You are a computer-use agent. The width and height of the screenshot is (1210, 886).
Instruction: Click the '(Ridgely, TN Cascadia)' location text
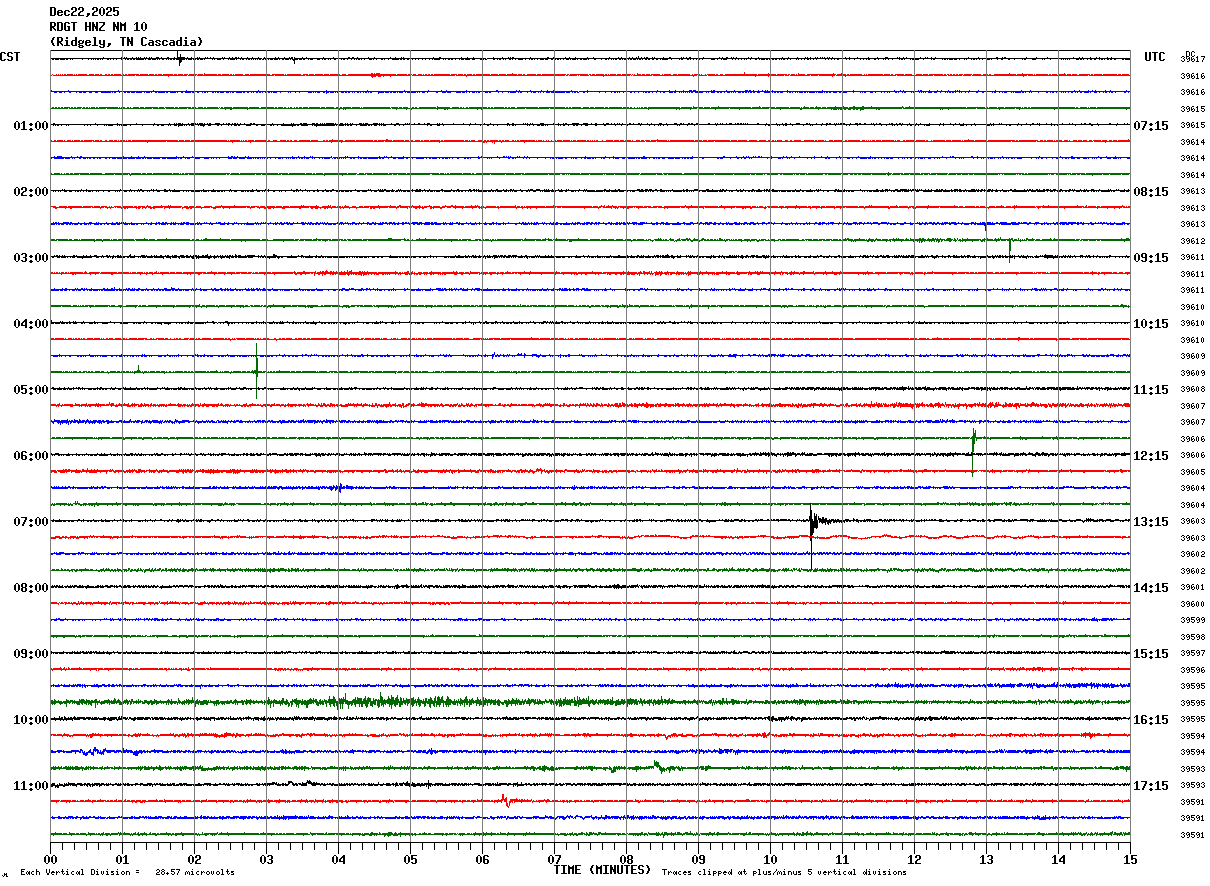(x=126, y=42)
